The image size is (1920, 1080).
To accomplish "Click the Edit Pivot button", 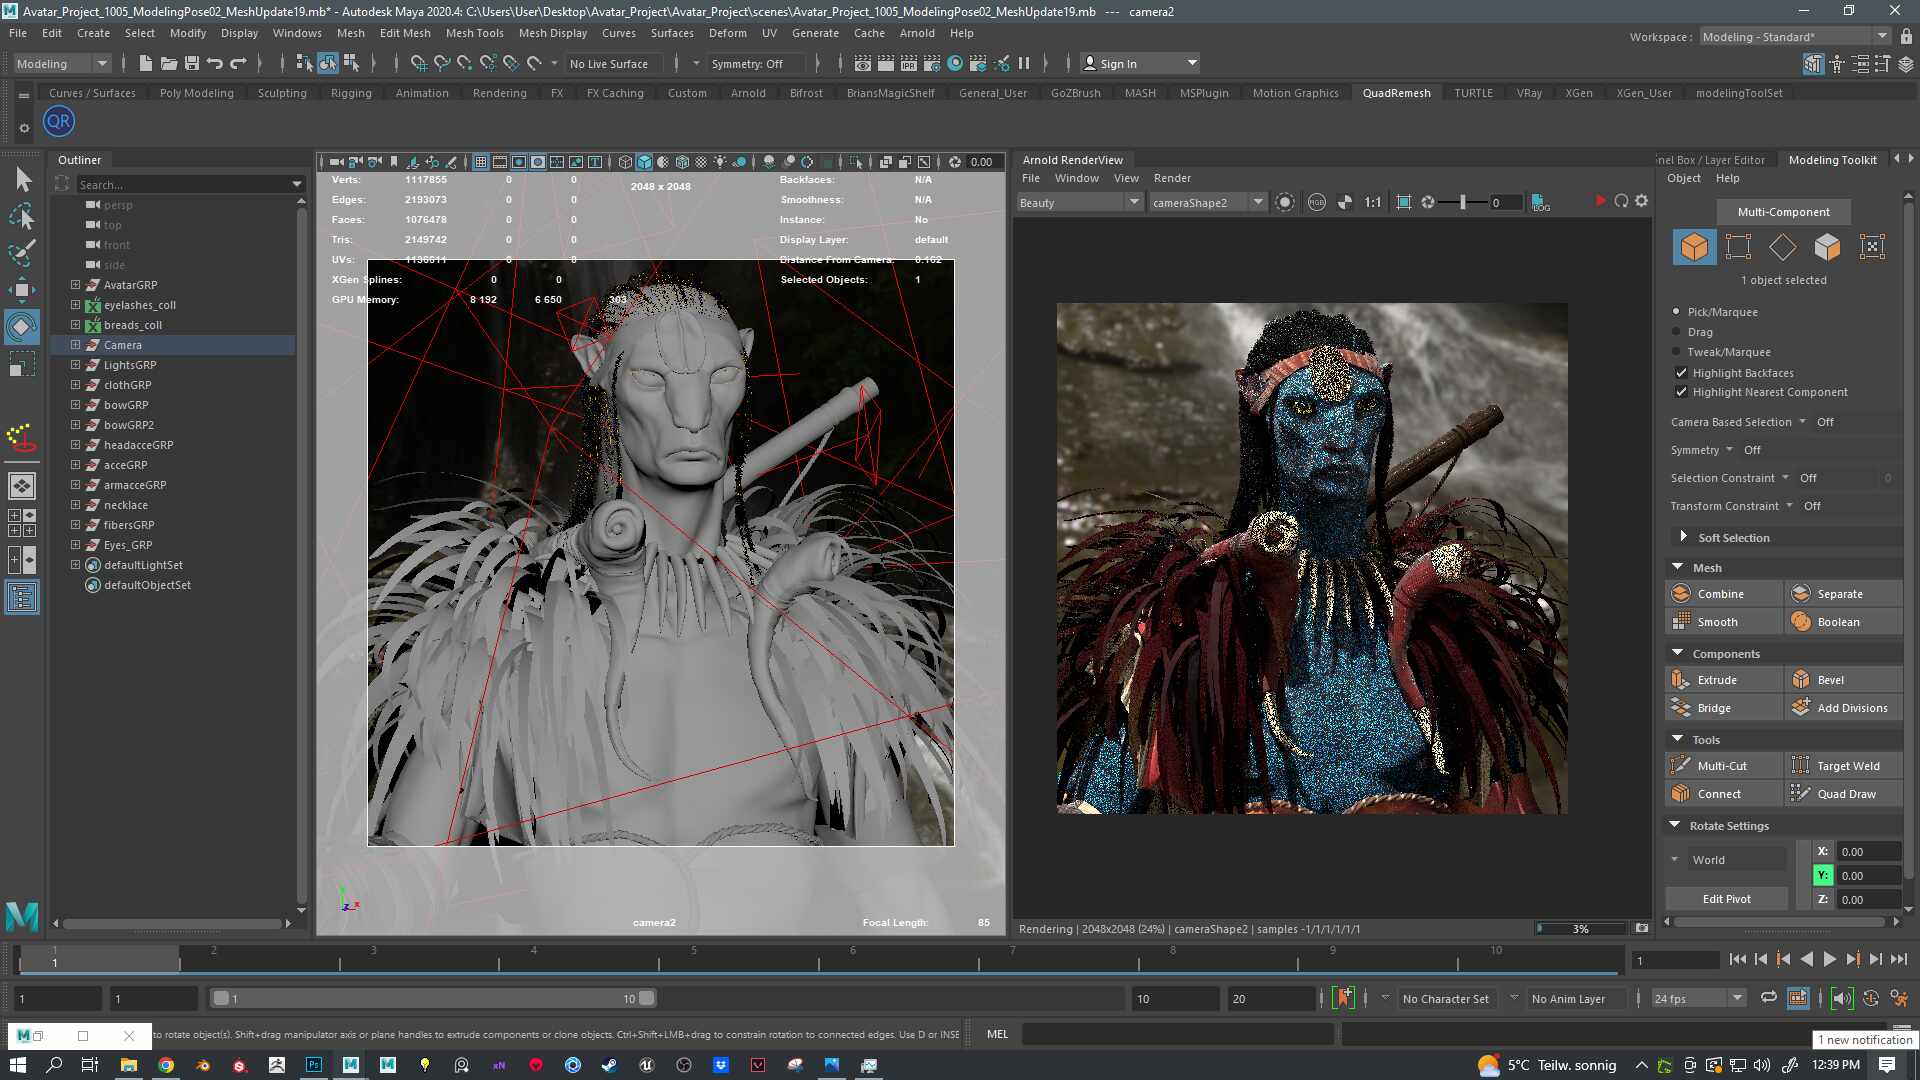I will click(x=1727, y=899).
